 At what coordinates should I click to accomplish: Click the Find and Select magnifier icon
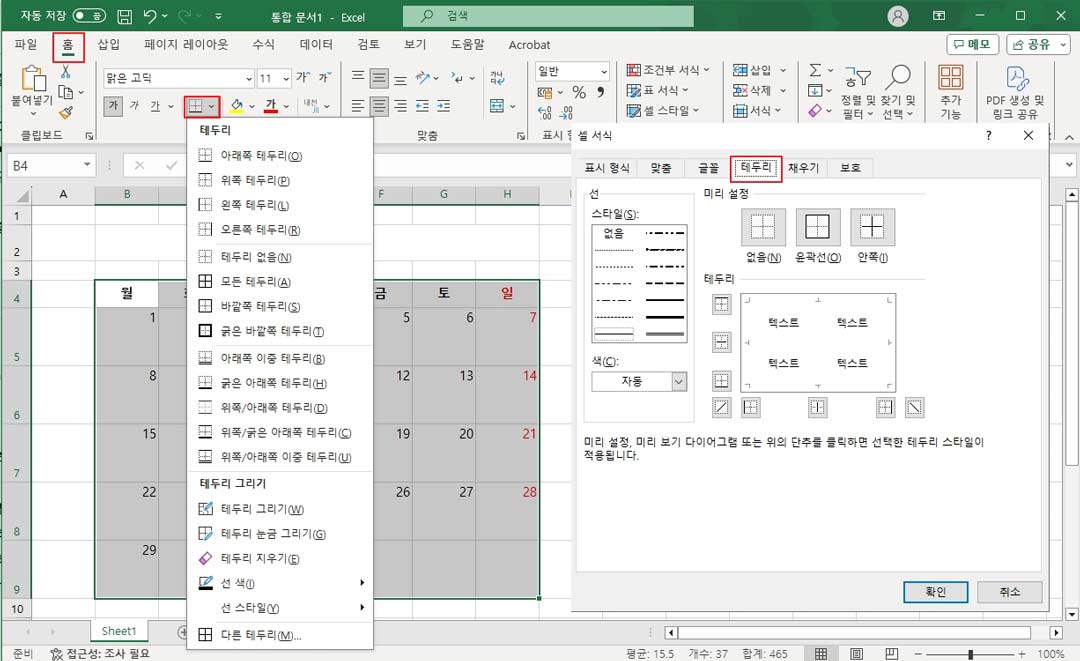pos(899,76)
